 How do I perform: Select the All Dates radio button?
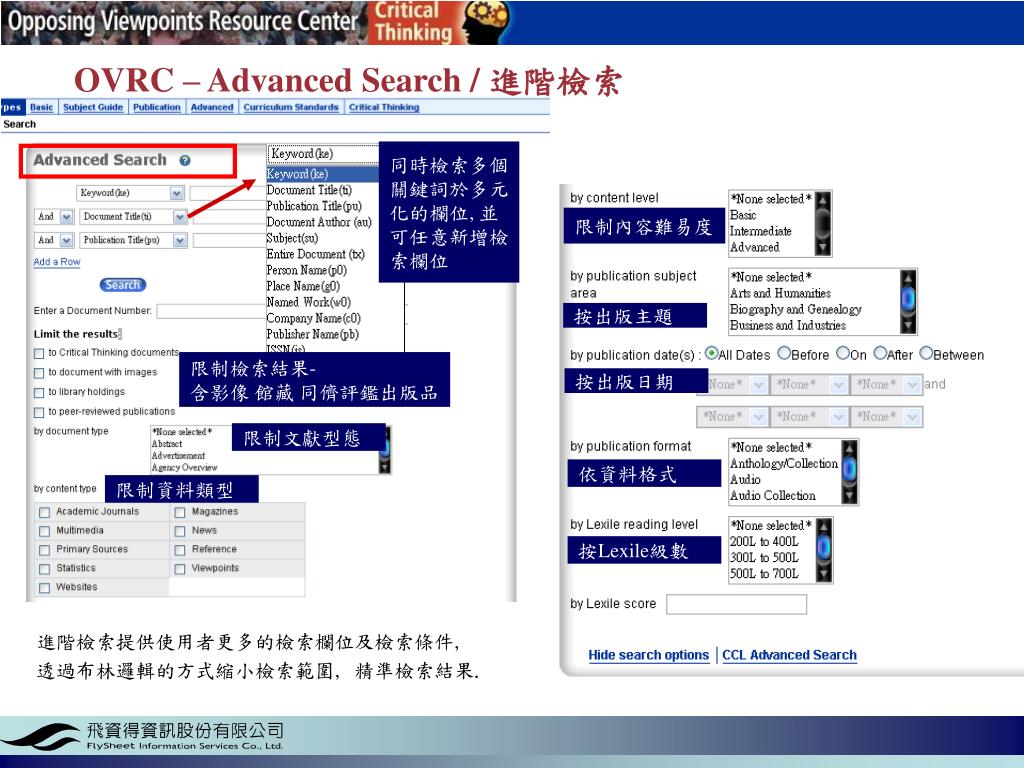(711, 353)
